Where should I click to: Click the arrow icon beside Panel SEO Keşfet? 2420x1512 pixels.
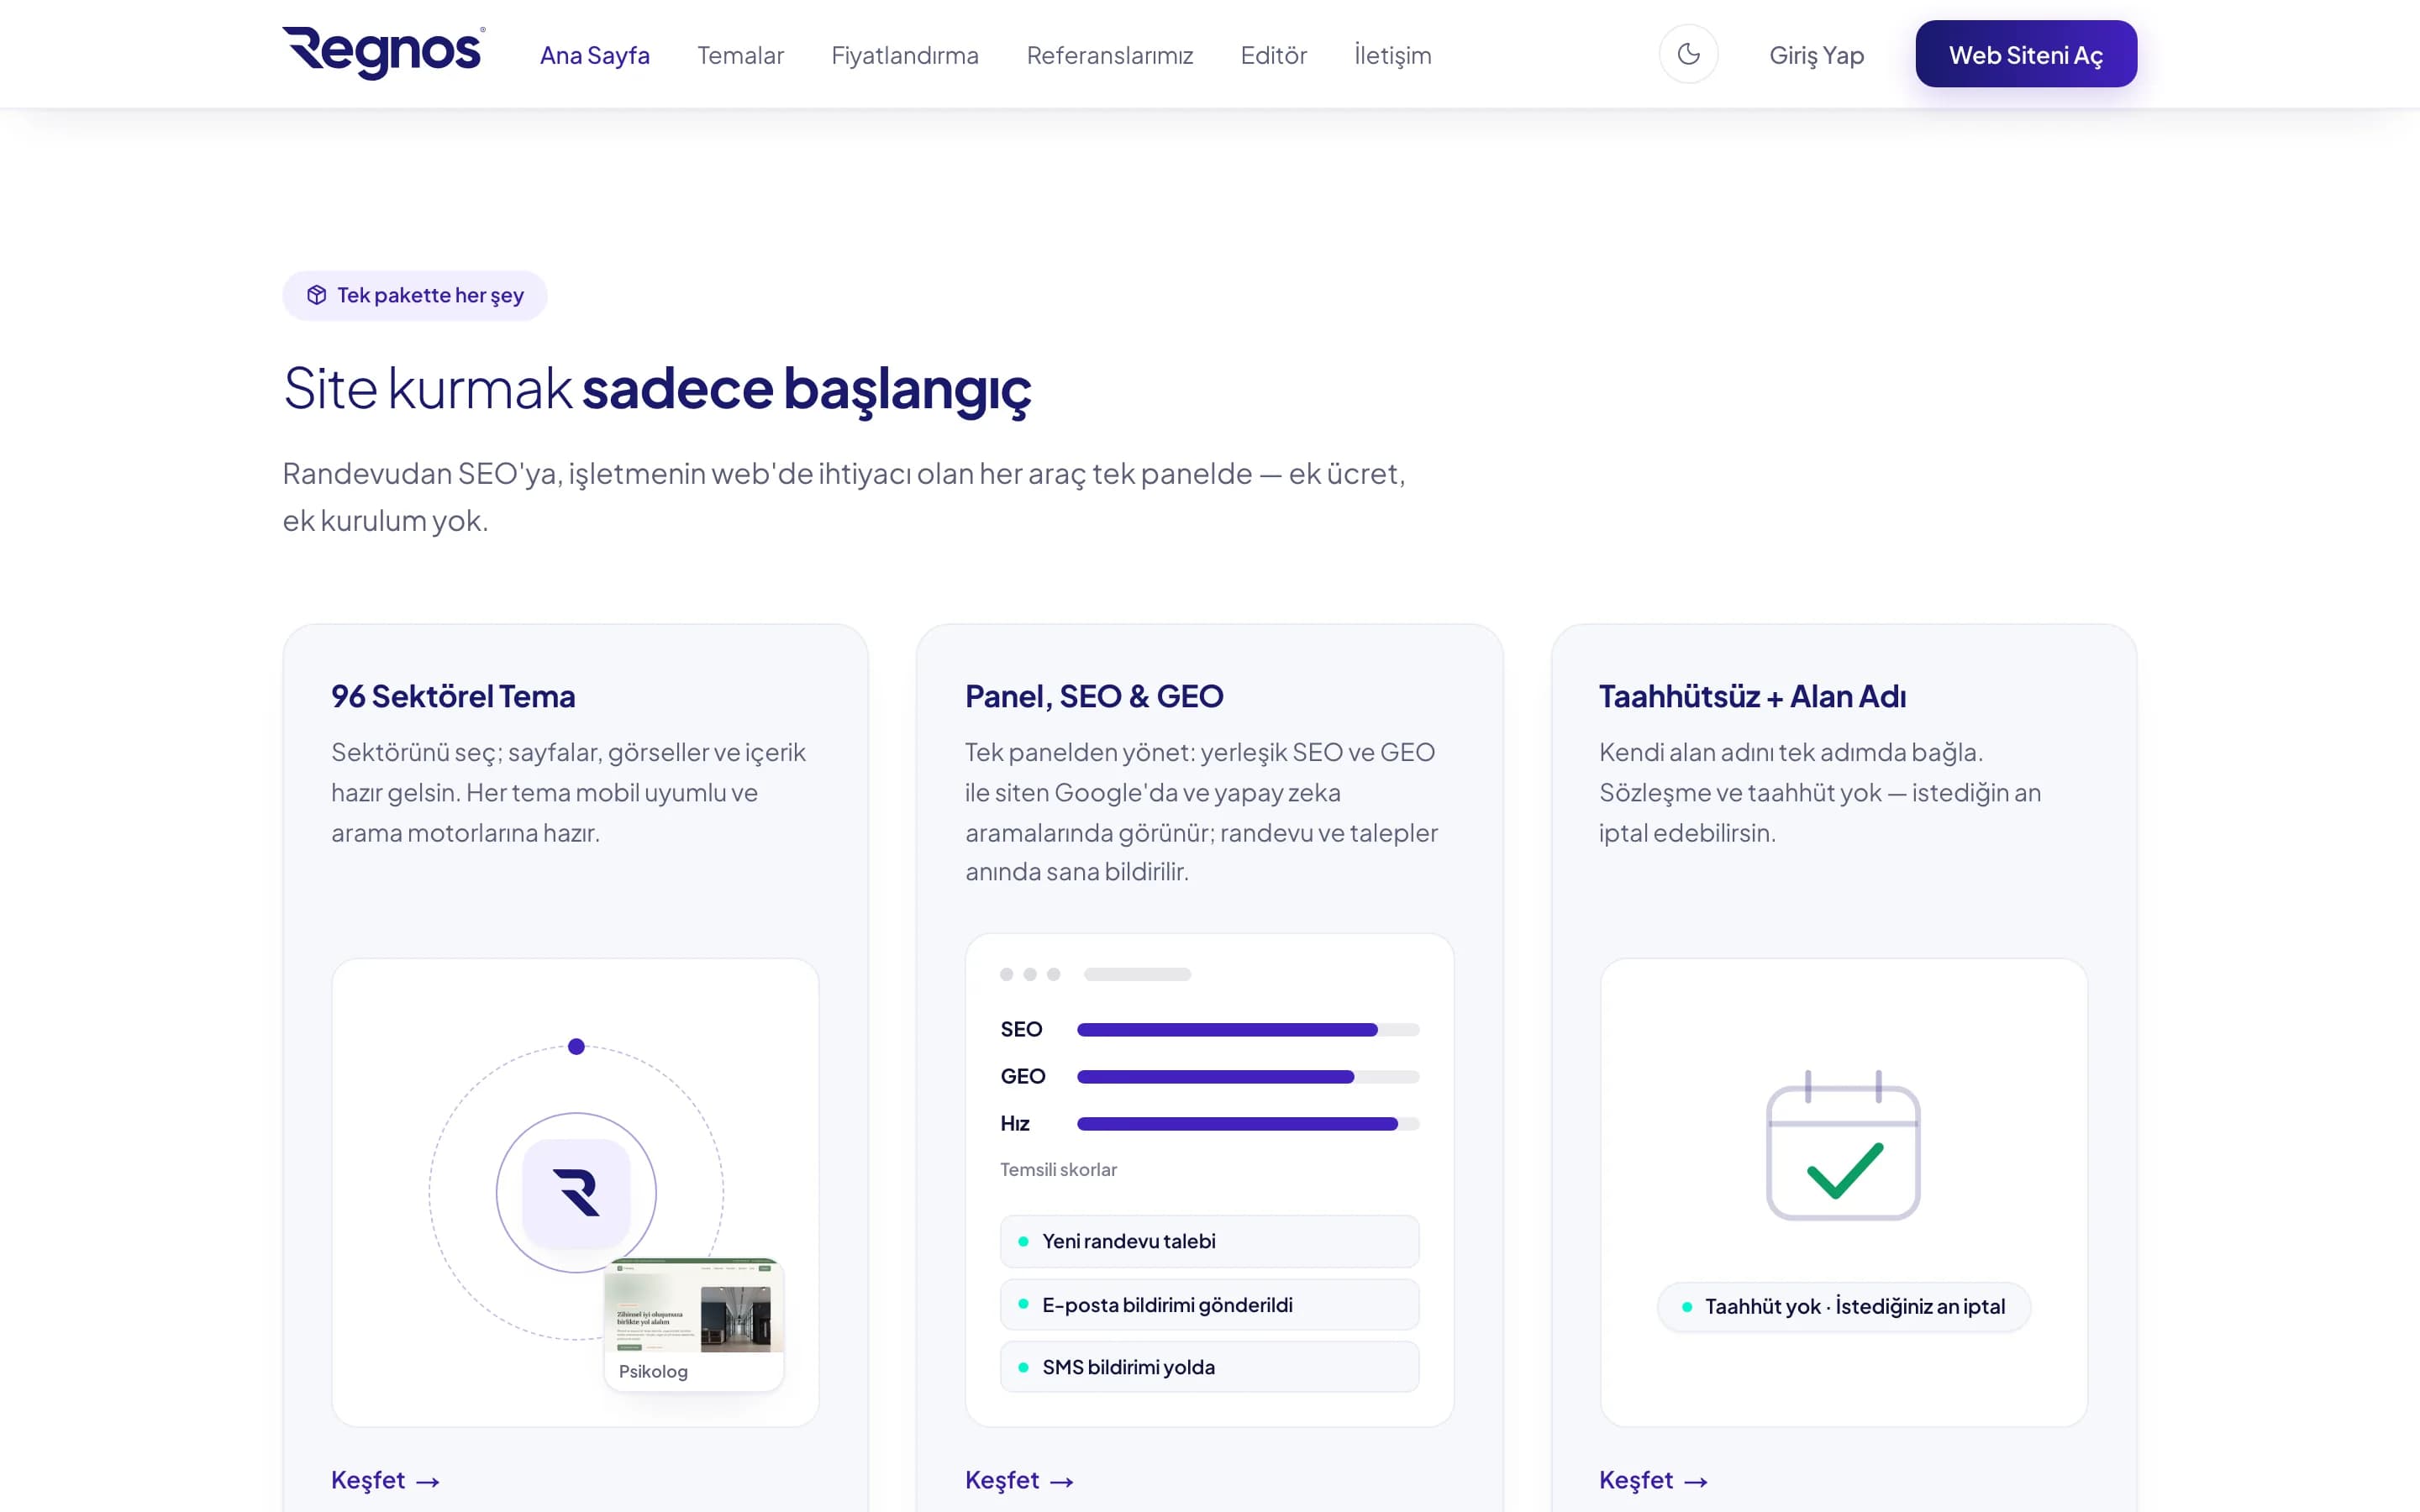point(1062,1482)
